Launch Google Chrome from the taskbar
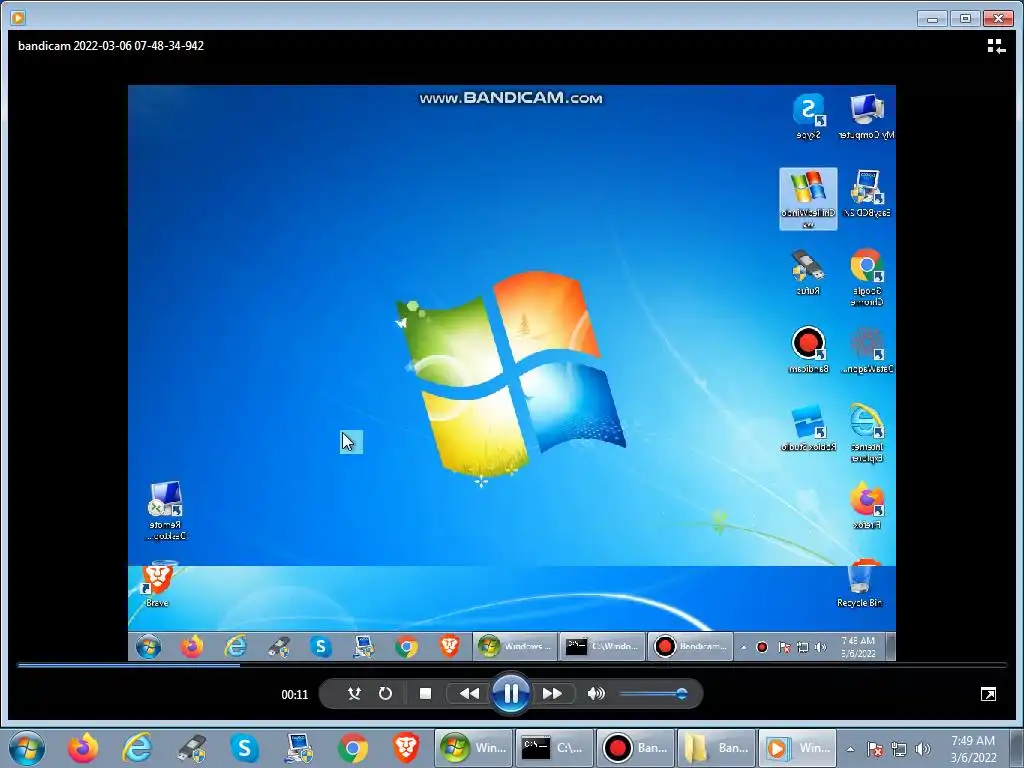Image resolution: width=1024 pixels, height=768 pixels. click(353, 748)
